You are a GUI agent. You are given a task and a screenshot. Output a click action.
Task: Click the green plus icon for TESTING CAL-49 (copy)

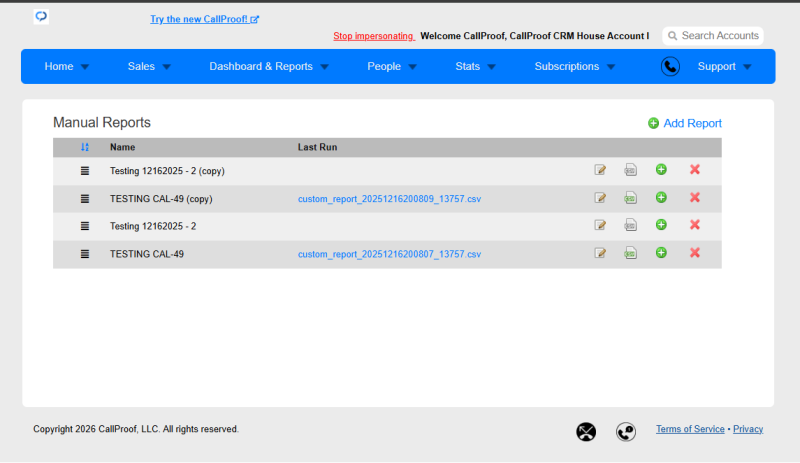pyautogui.click(x=661, y=197)
